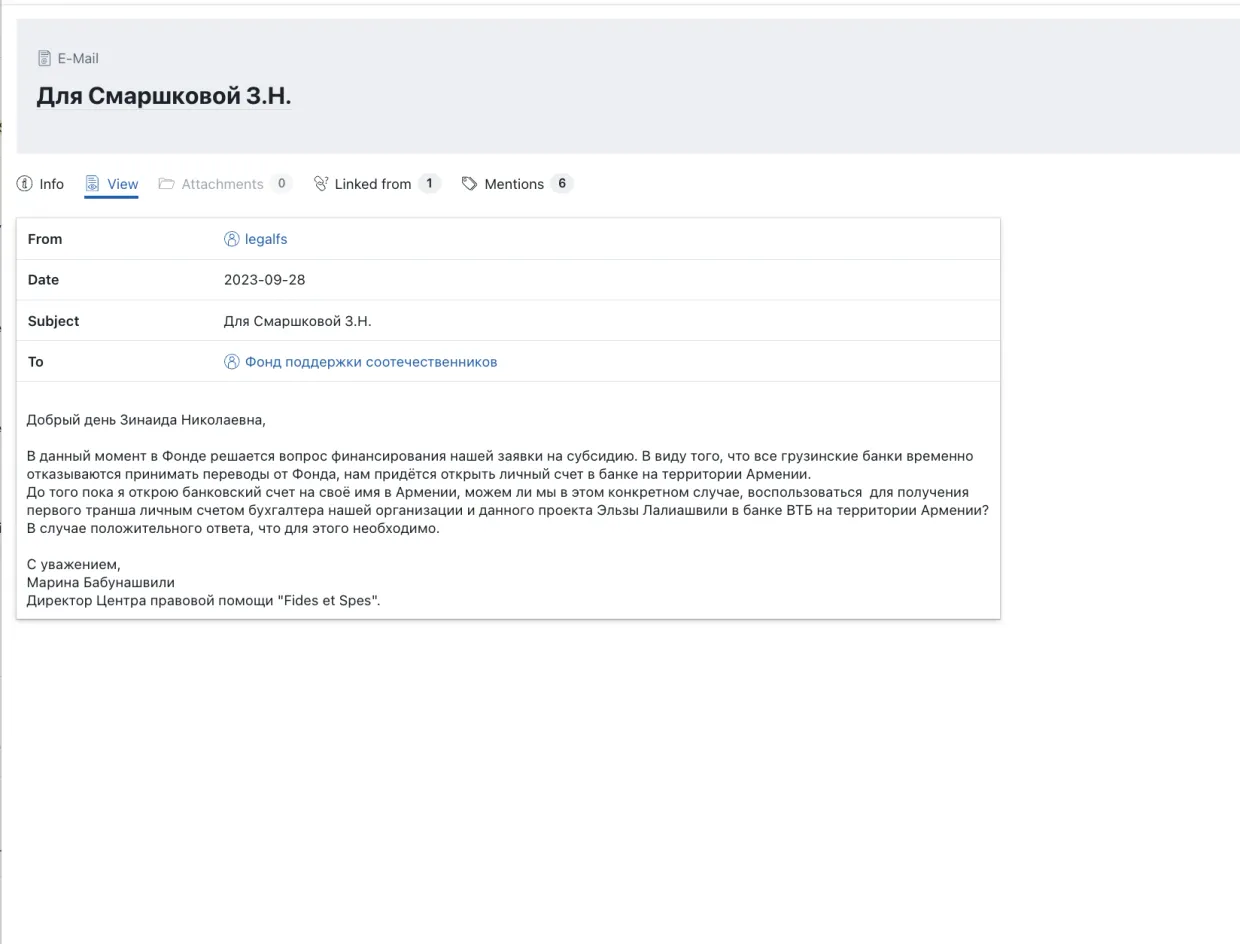Open the legalfs sender link

click(x=266, y=239)
